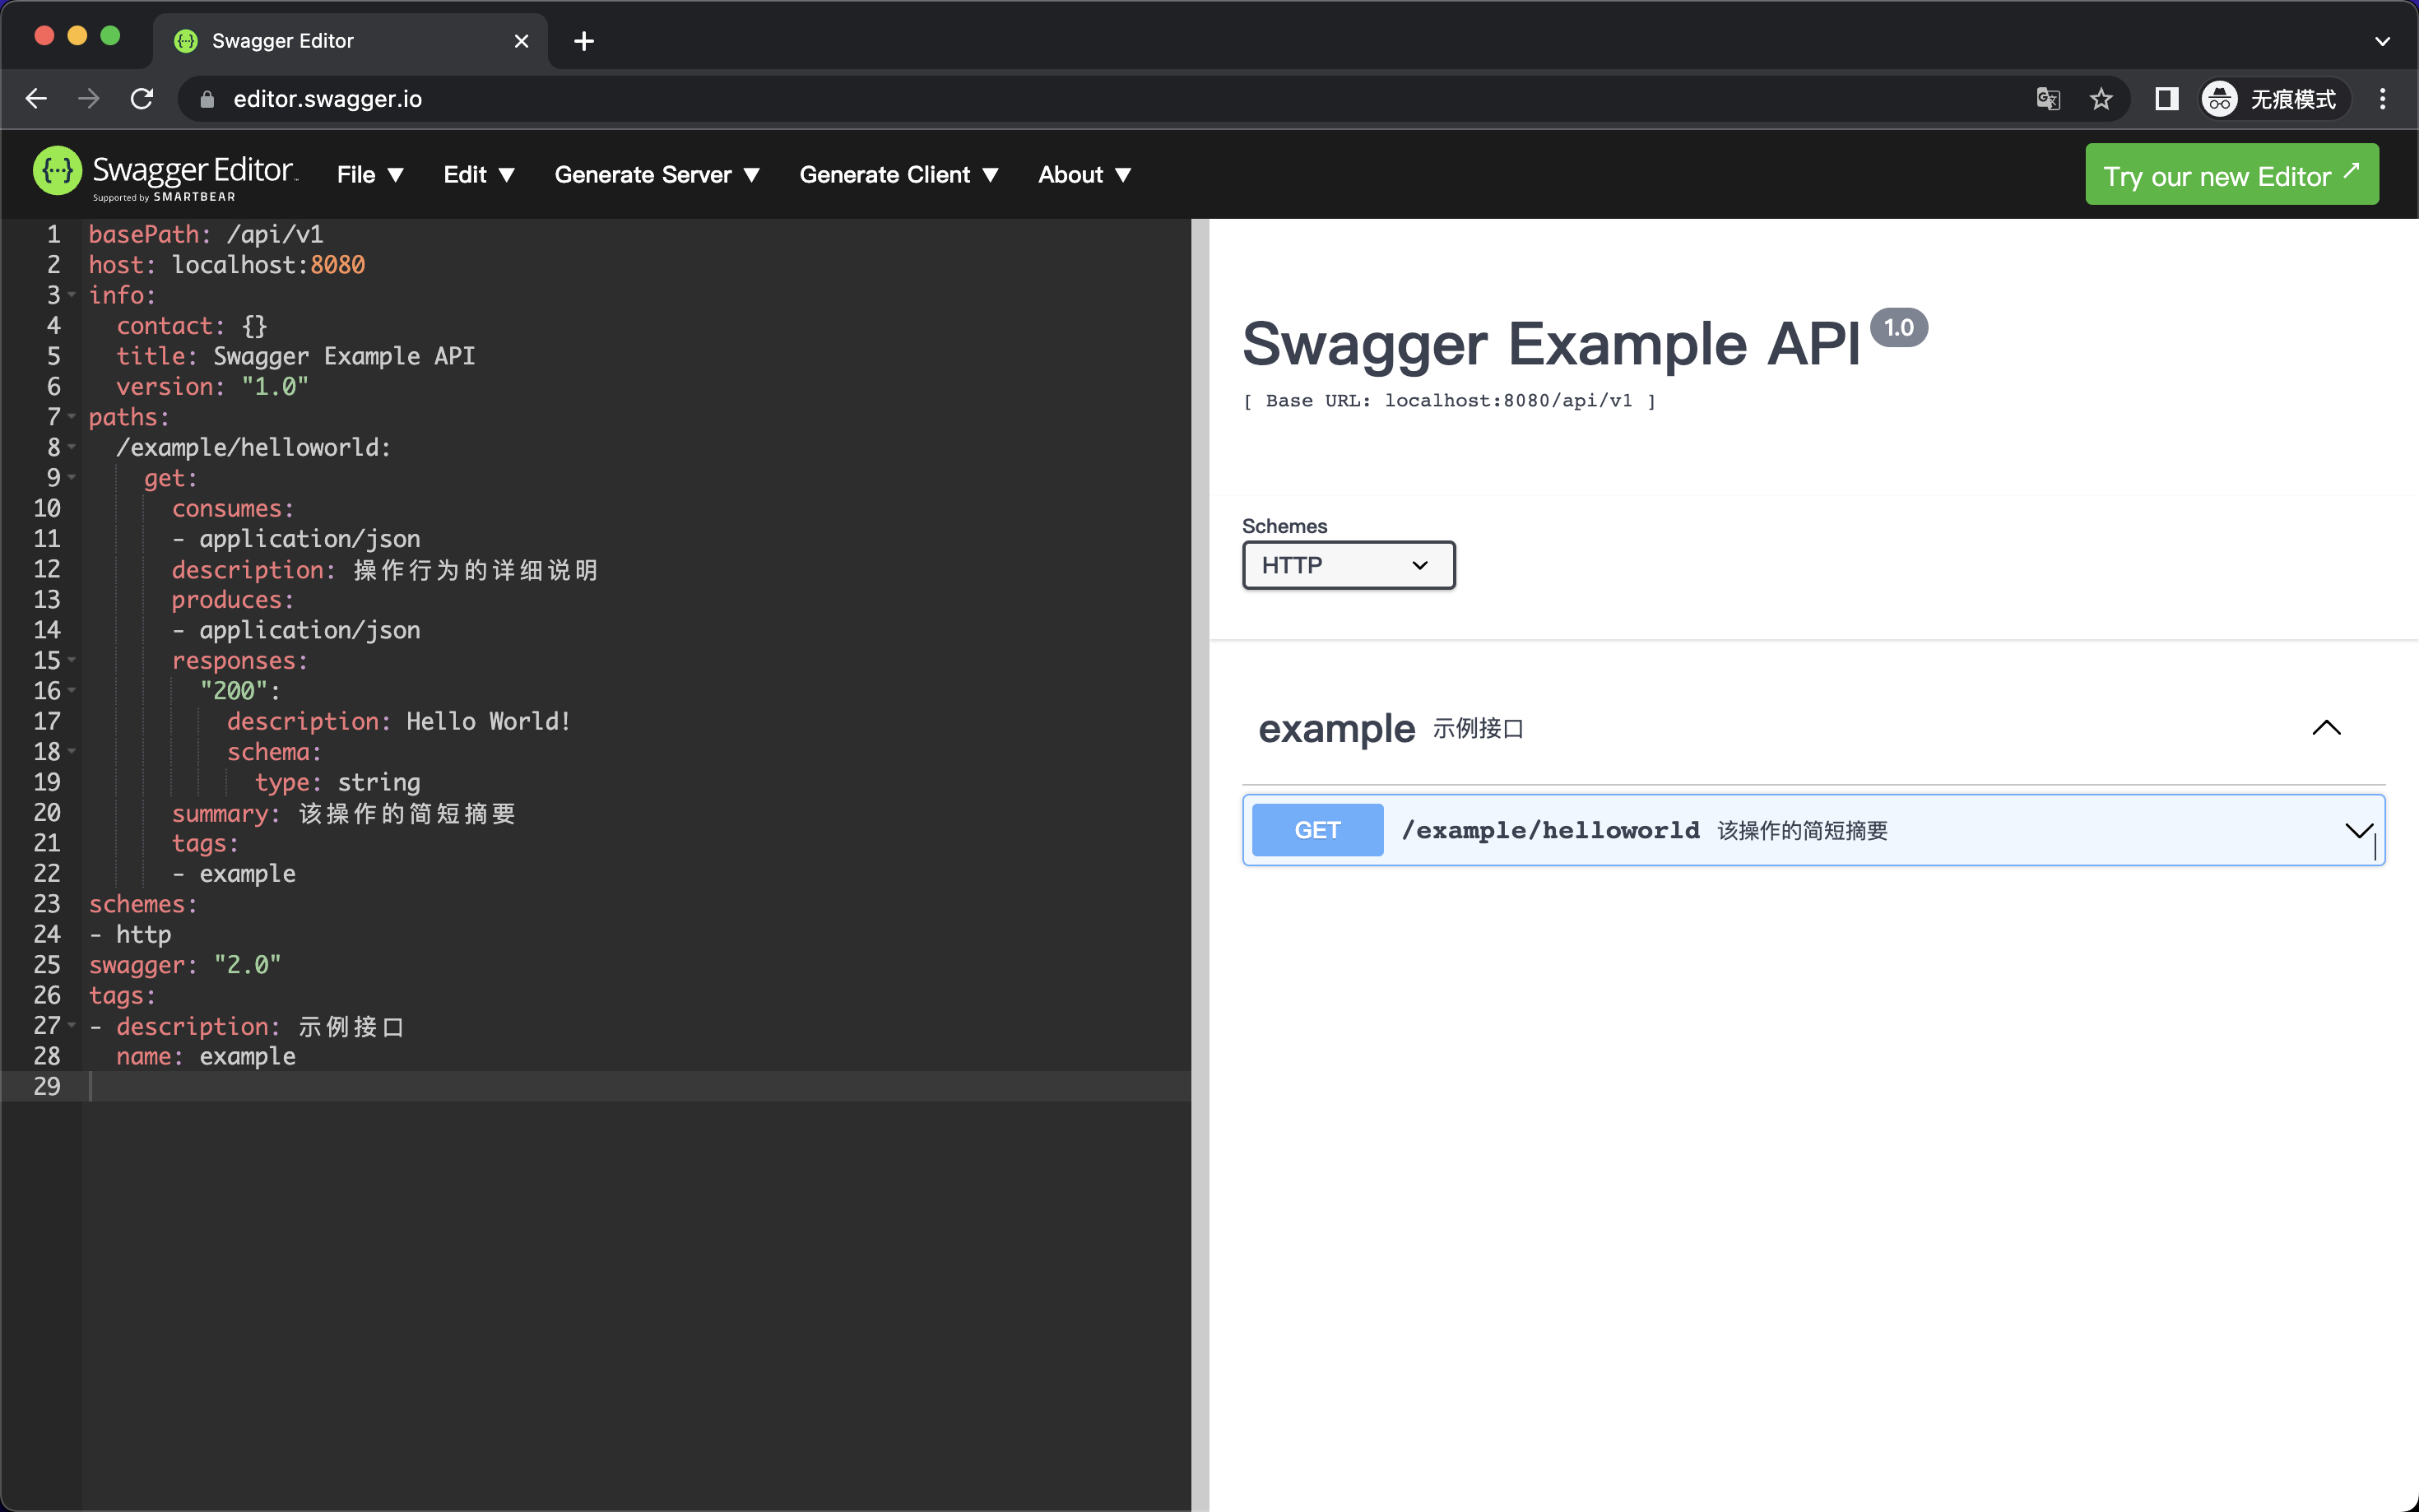Open the browser three-dot menu
This screenshot has width=2419, height=1512.
2383,98
